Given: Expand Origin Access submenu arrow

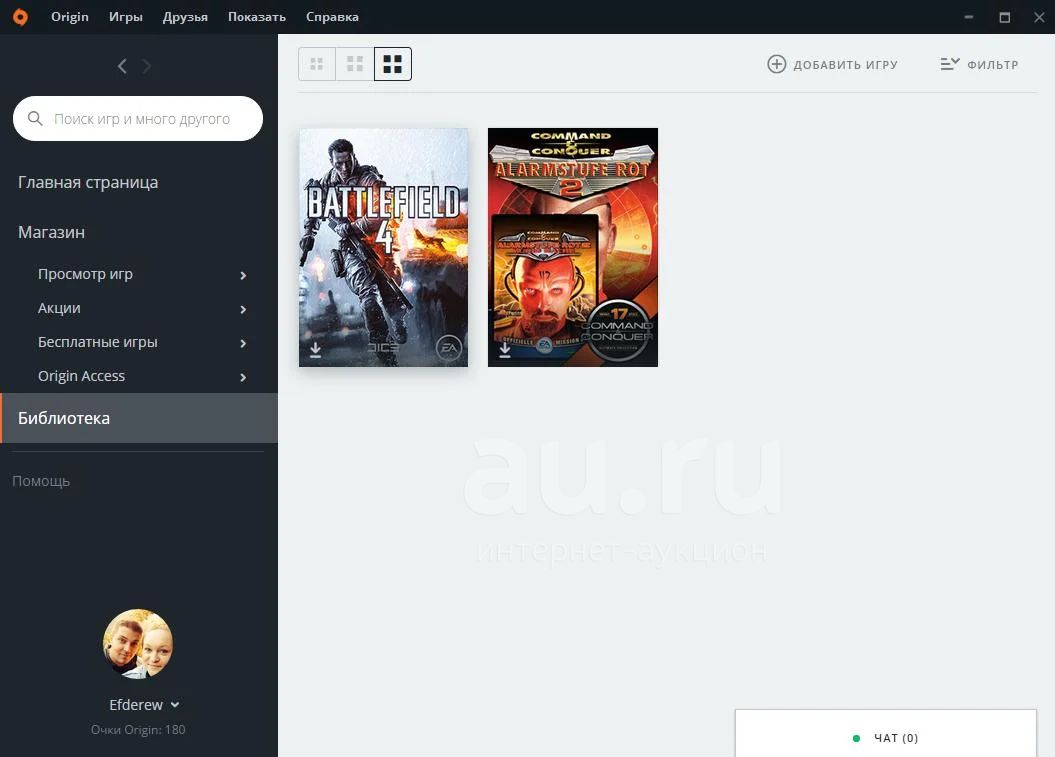Looking at the screenshot, I should click(243, 377).
